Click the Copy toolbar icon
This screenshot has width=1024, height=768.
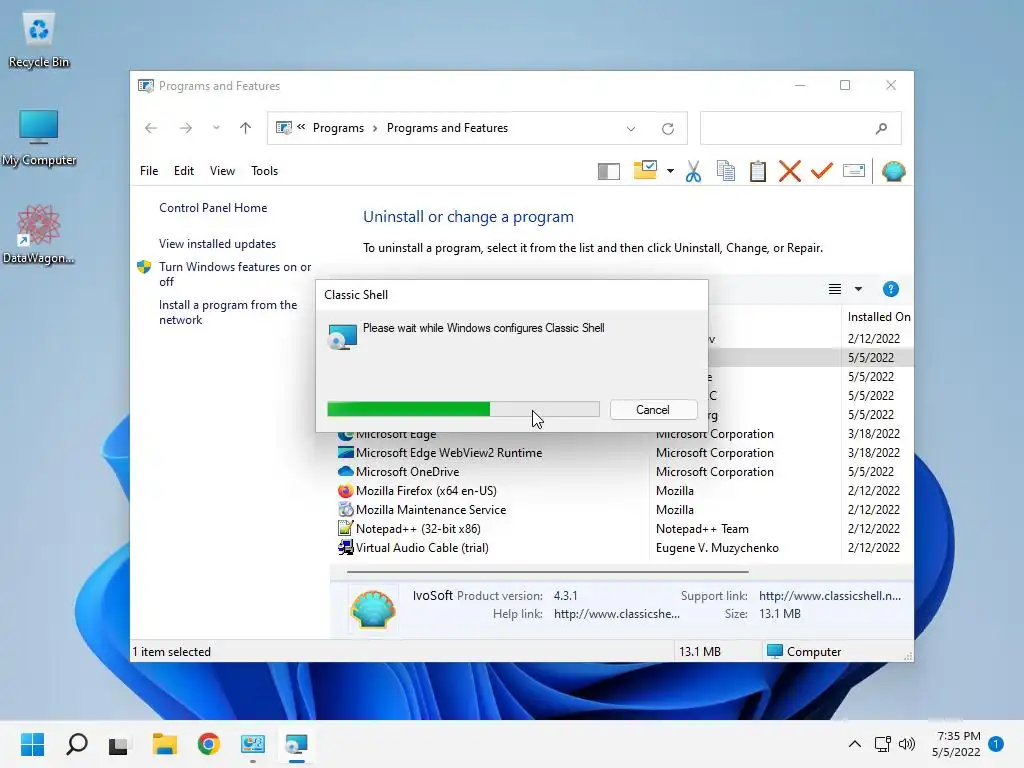[x=726, y=171]
